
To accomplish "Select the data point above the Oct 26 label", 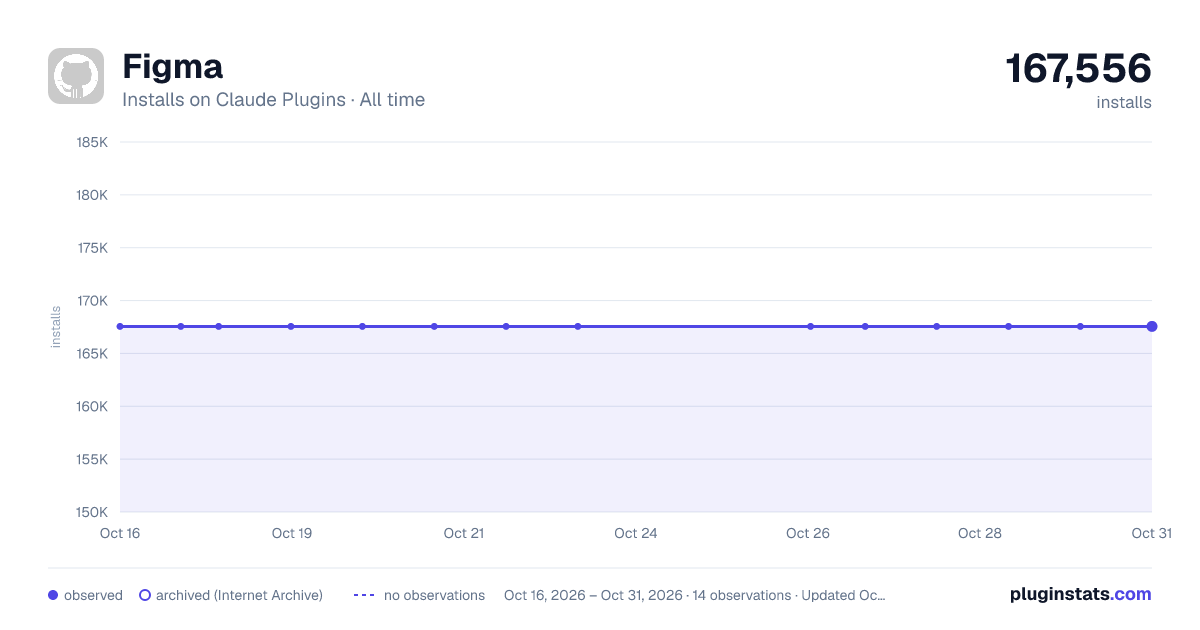I will point(811,326).
